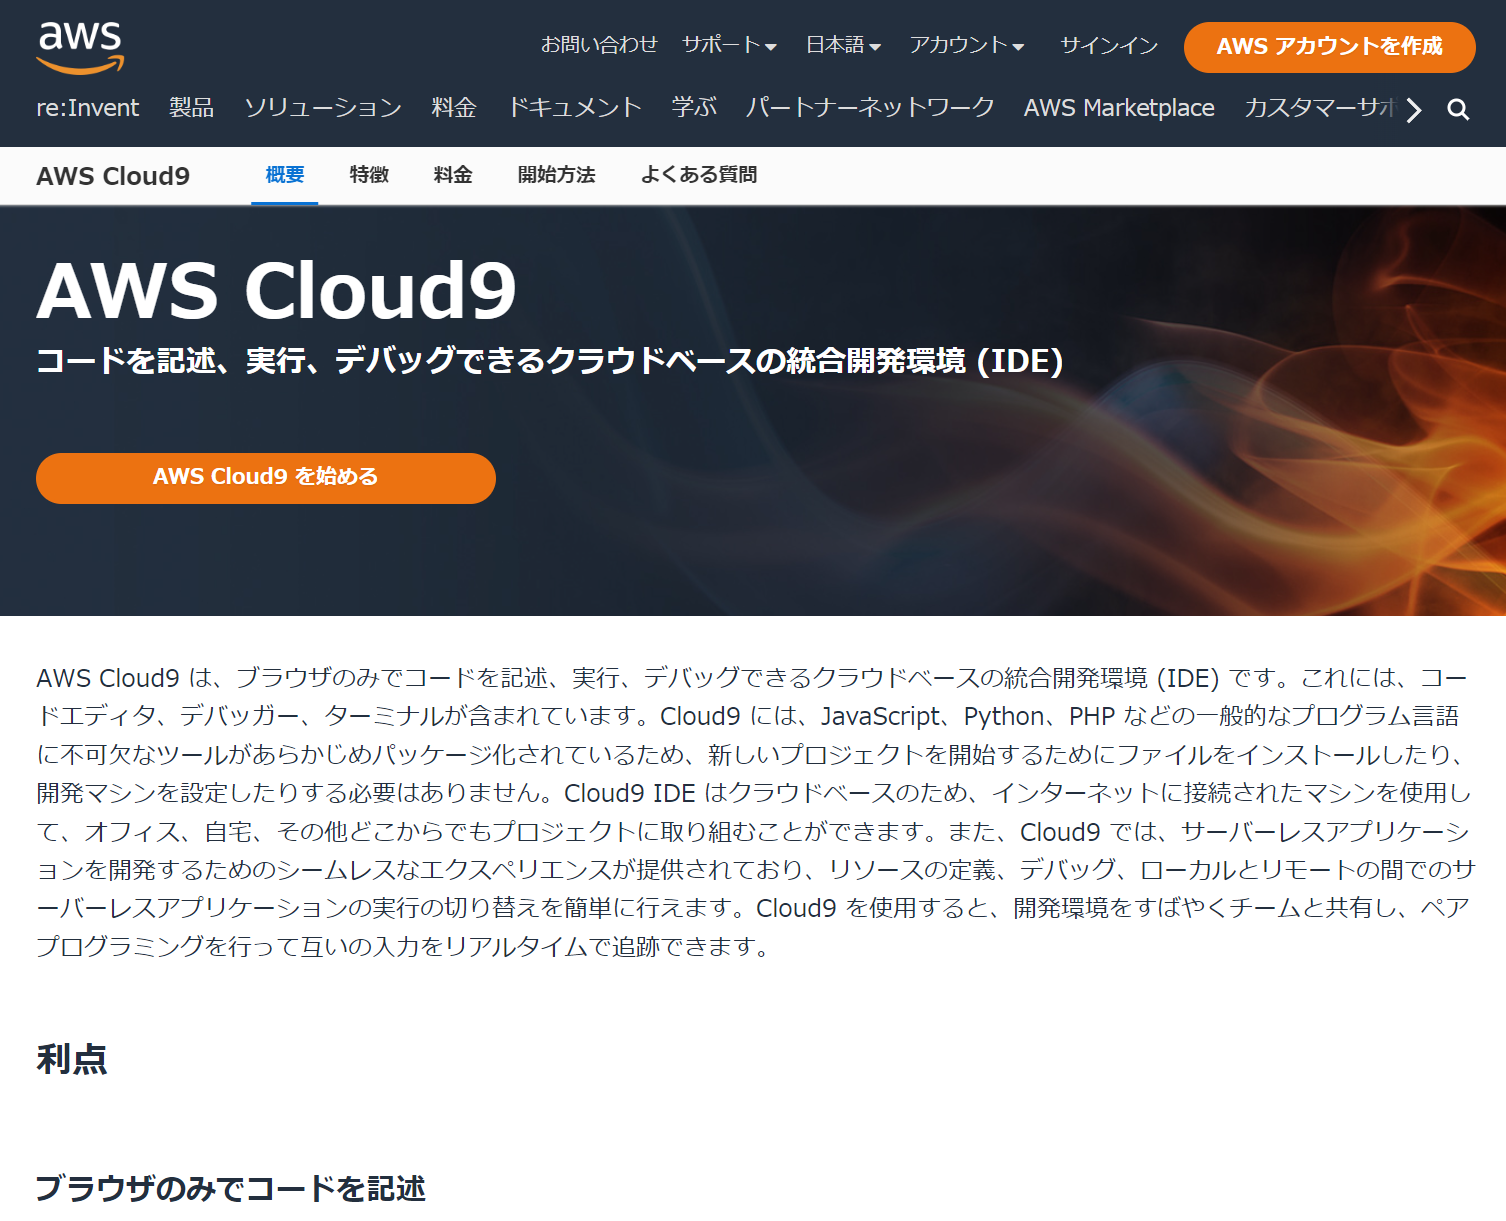Click the right chevron to see more navigation
Screen dimensions: 1506x1221
(1413, 110)
